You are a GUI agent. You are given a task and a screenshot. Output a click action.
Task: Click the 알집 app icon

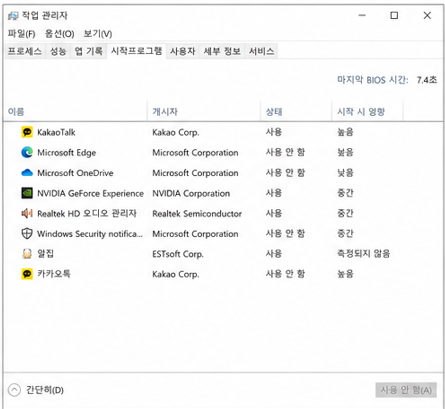(x=27, y=254)
